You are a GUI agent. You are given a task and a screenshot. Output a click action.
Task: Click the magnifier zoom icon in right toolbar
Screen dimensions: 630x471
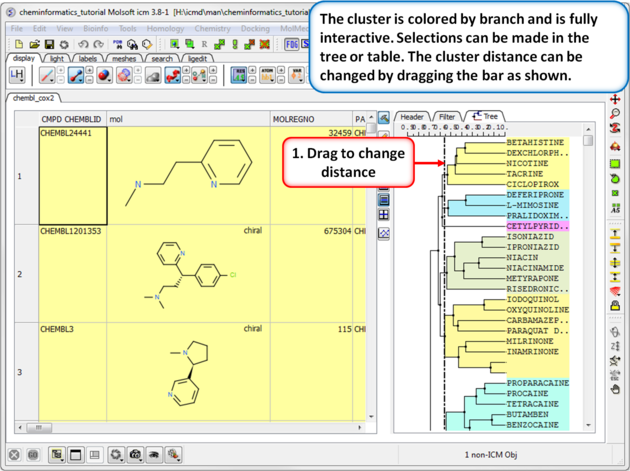pyautogui.click(x=615, y=115)
